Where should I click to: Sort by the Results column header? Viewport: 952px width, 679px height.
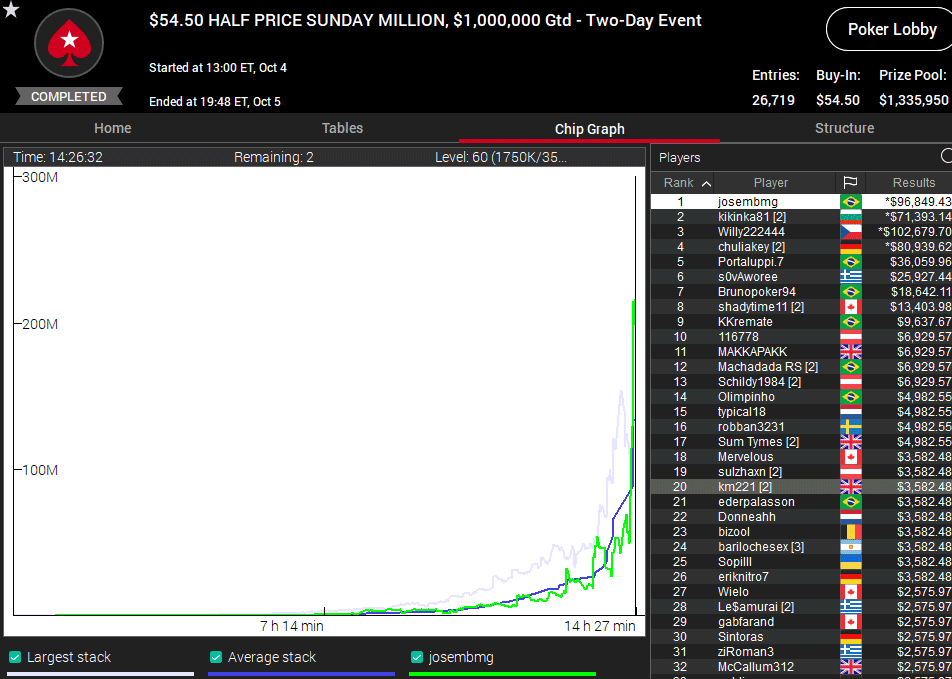[x=914, y=183]
